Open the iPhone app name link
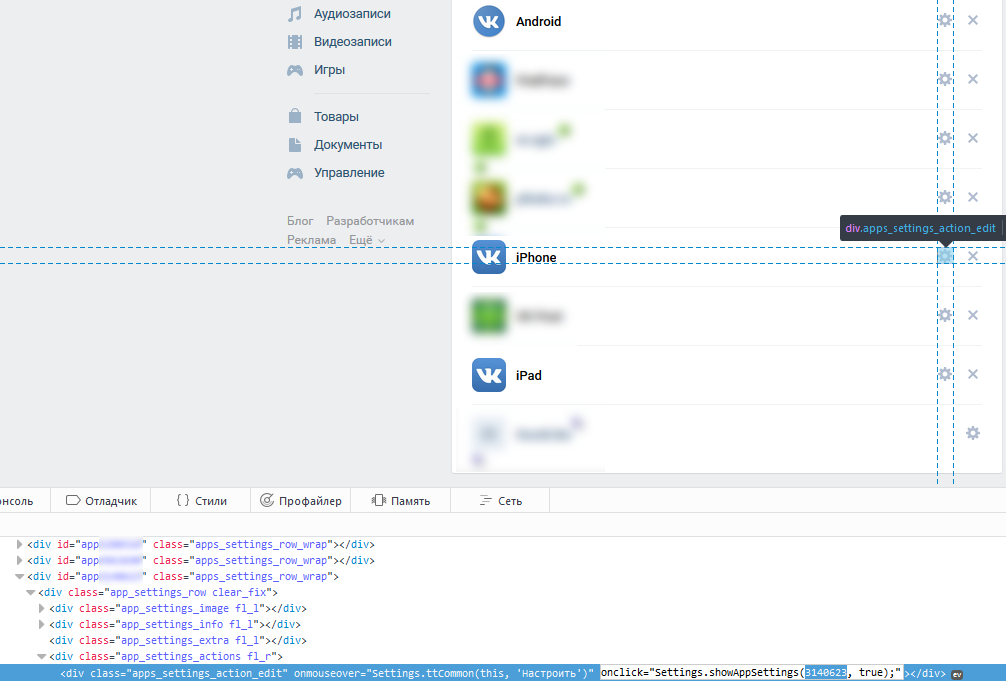The width and height of the screenshot is (1006, 684). [x=536, y=257]
